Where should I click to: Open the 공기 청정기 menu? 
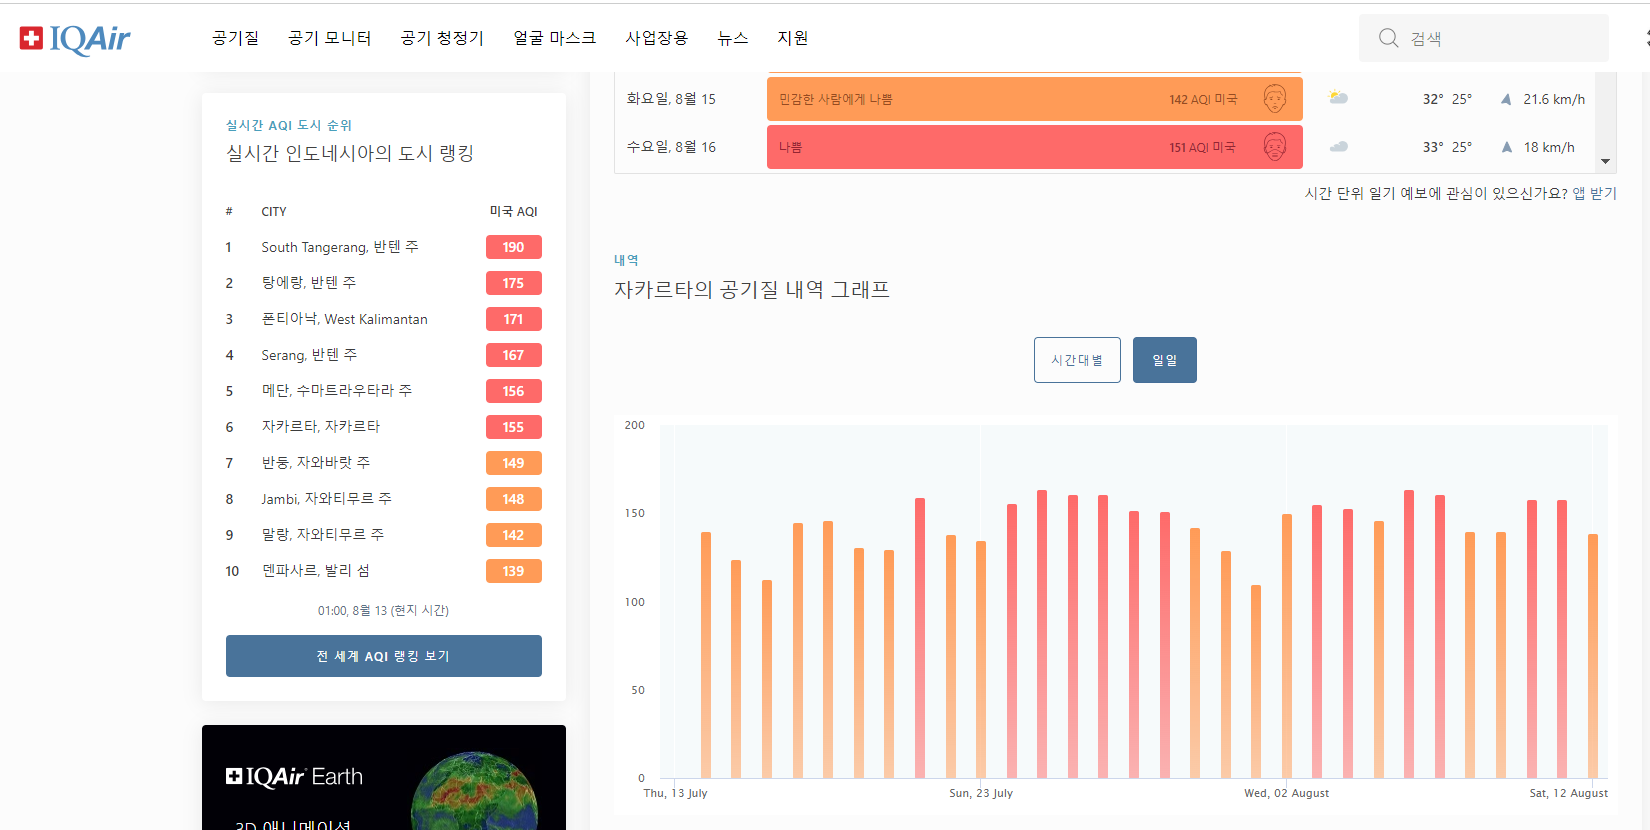[442, 38]
